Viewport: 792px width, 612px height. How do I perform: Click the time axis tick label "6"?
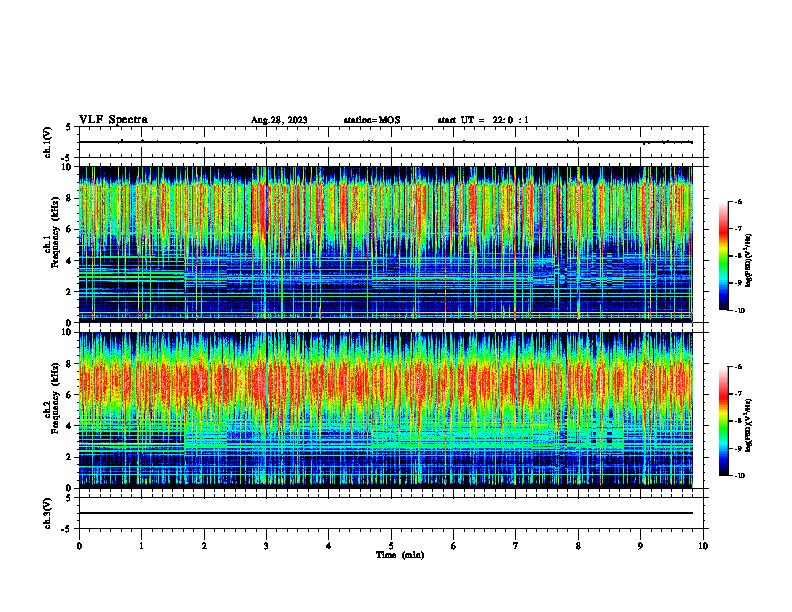(x=454, y=546)
